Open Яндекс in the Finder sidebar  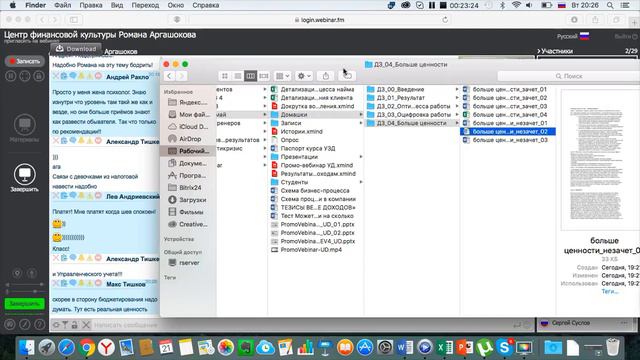(188, 102)
